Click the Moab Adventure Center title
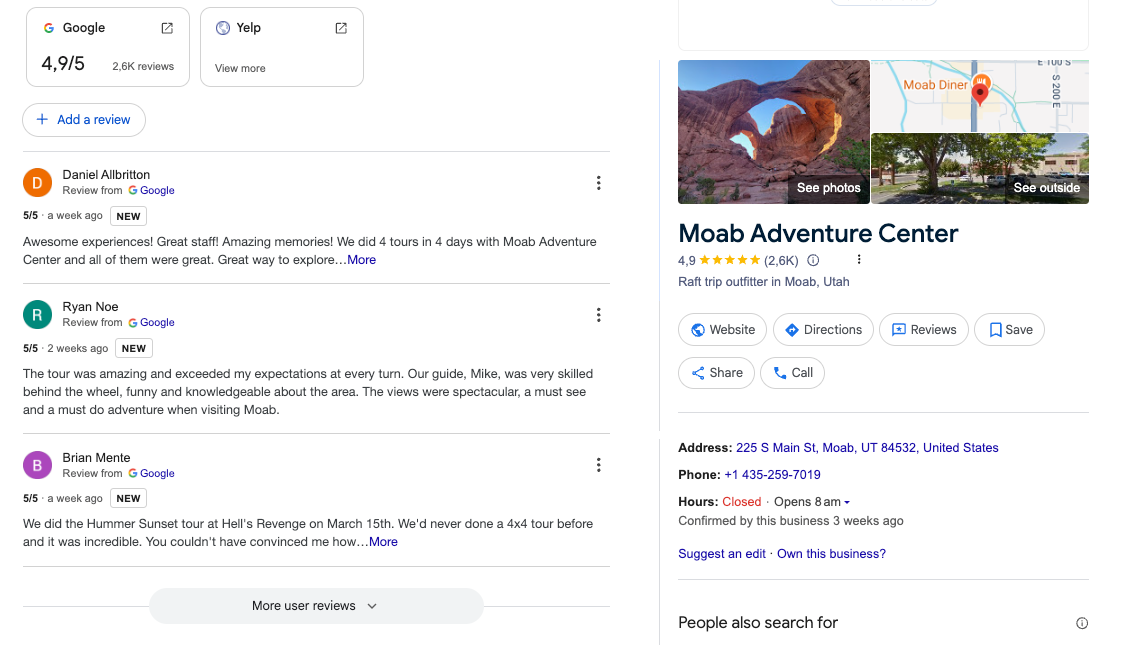 click(x=818, y=233)
